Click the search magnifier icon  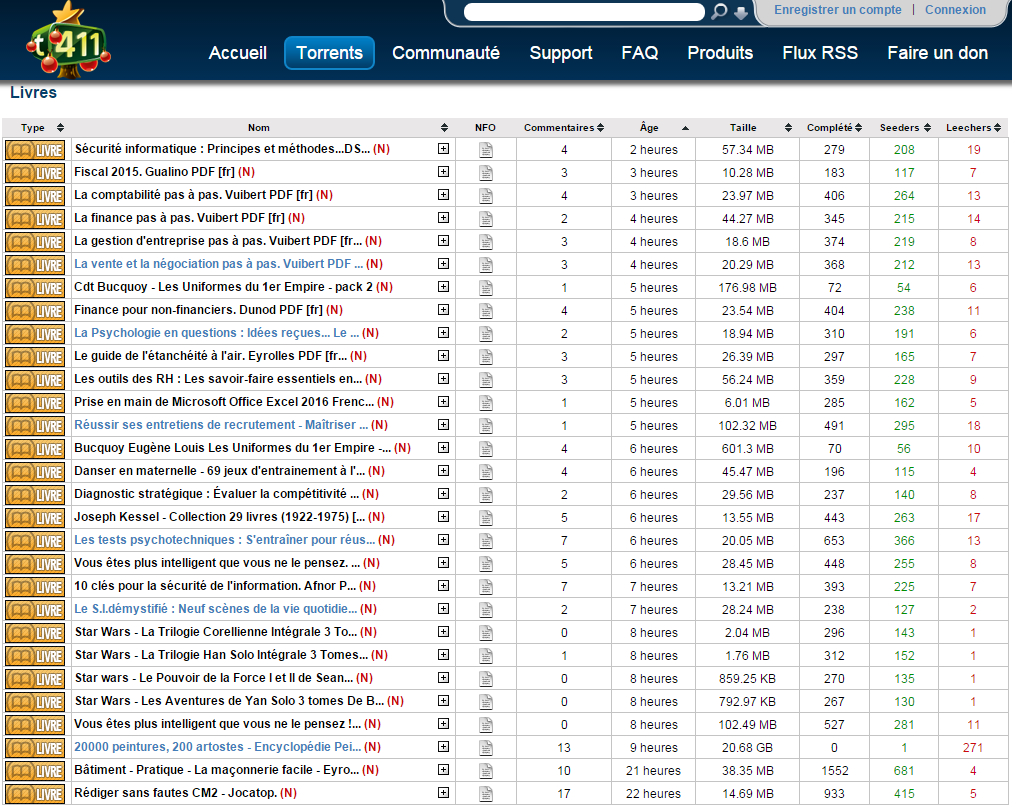[x=719, y=12]
